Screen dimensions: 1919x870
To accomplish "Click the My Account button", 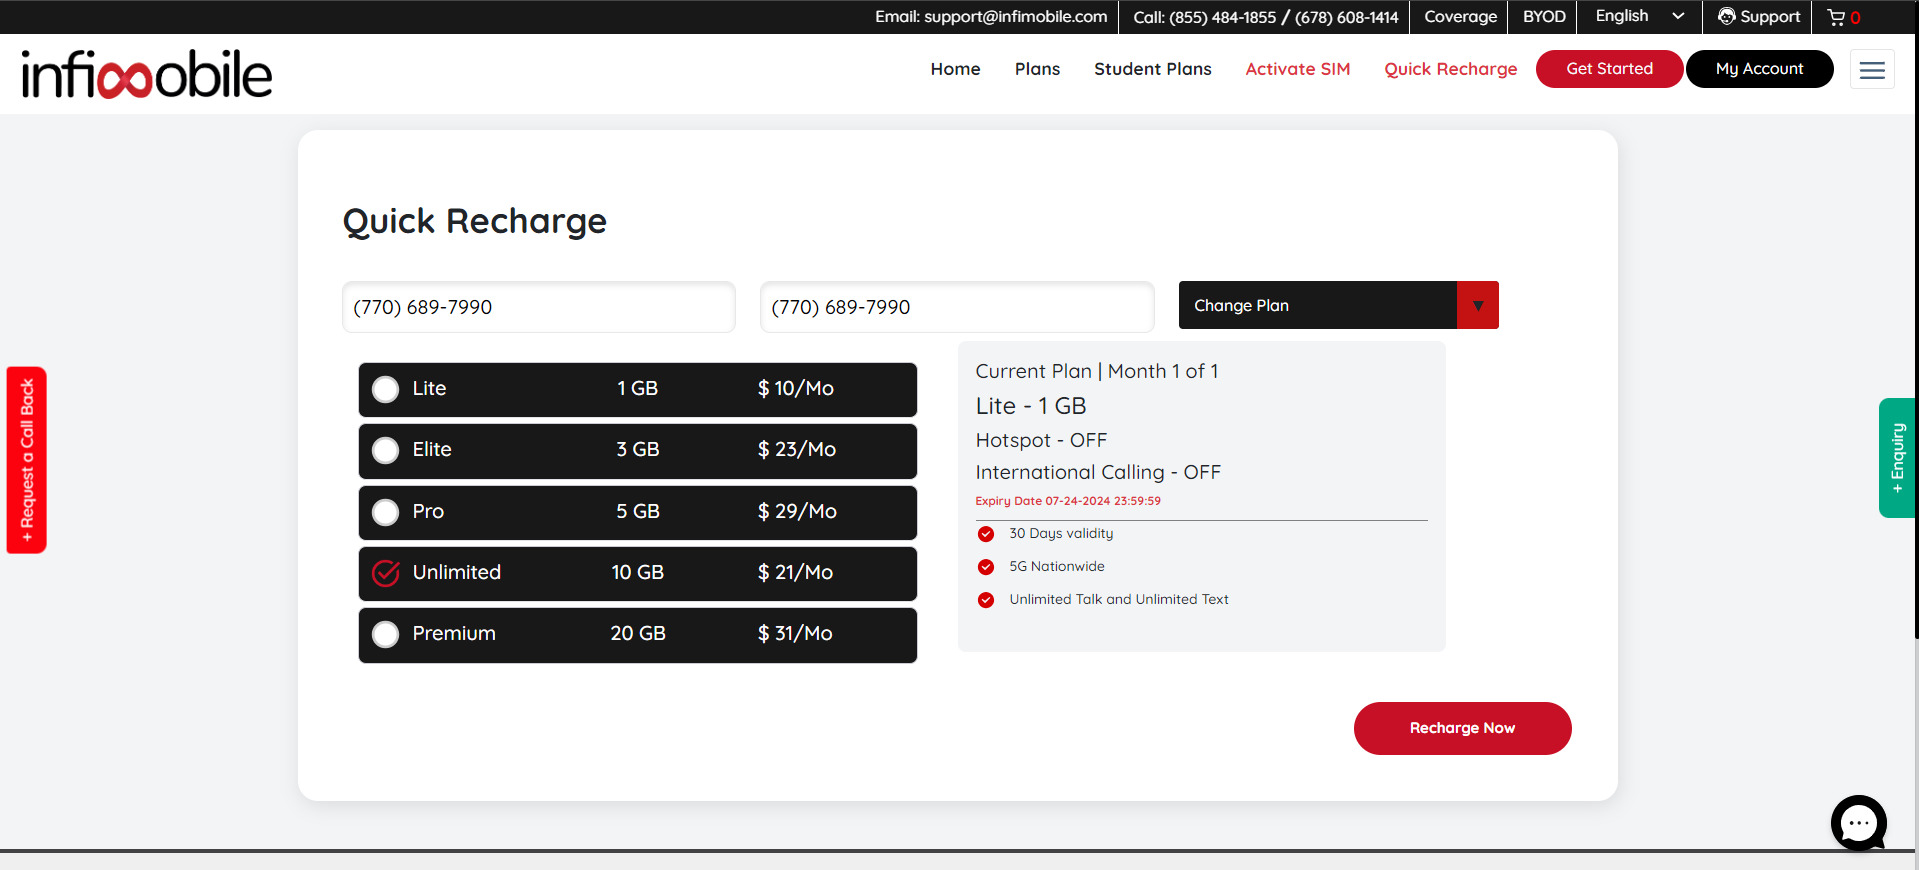I will pyautogui.click(x=1759, y=69).
